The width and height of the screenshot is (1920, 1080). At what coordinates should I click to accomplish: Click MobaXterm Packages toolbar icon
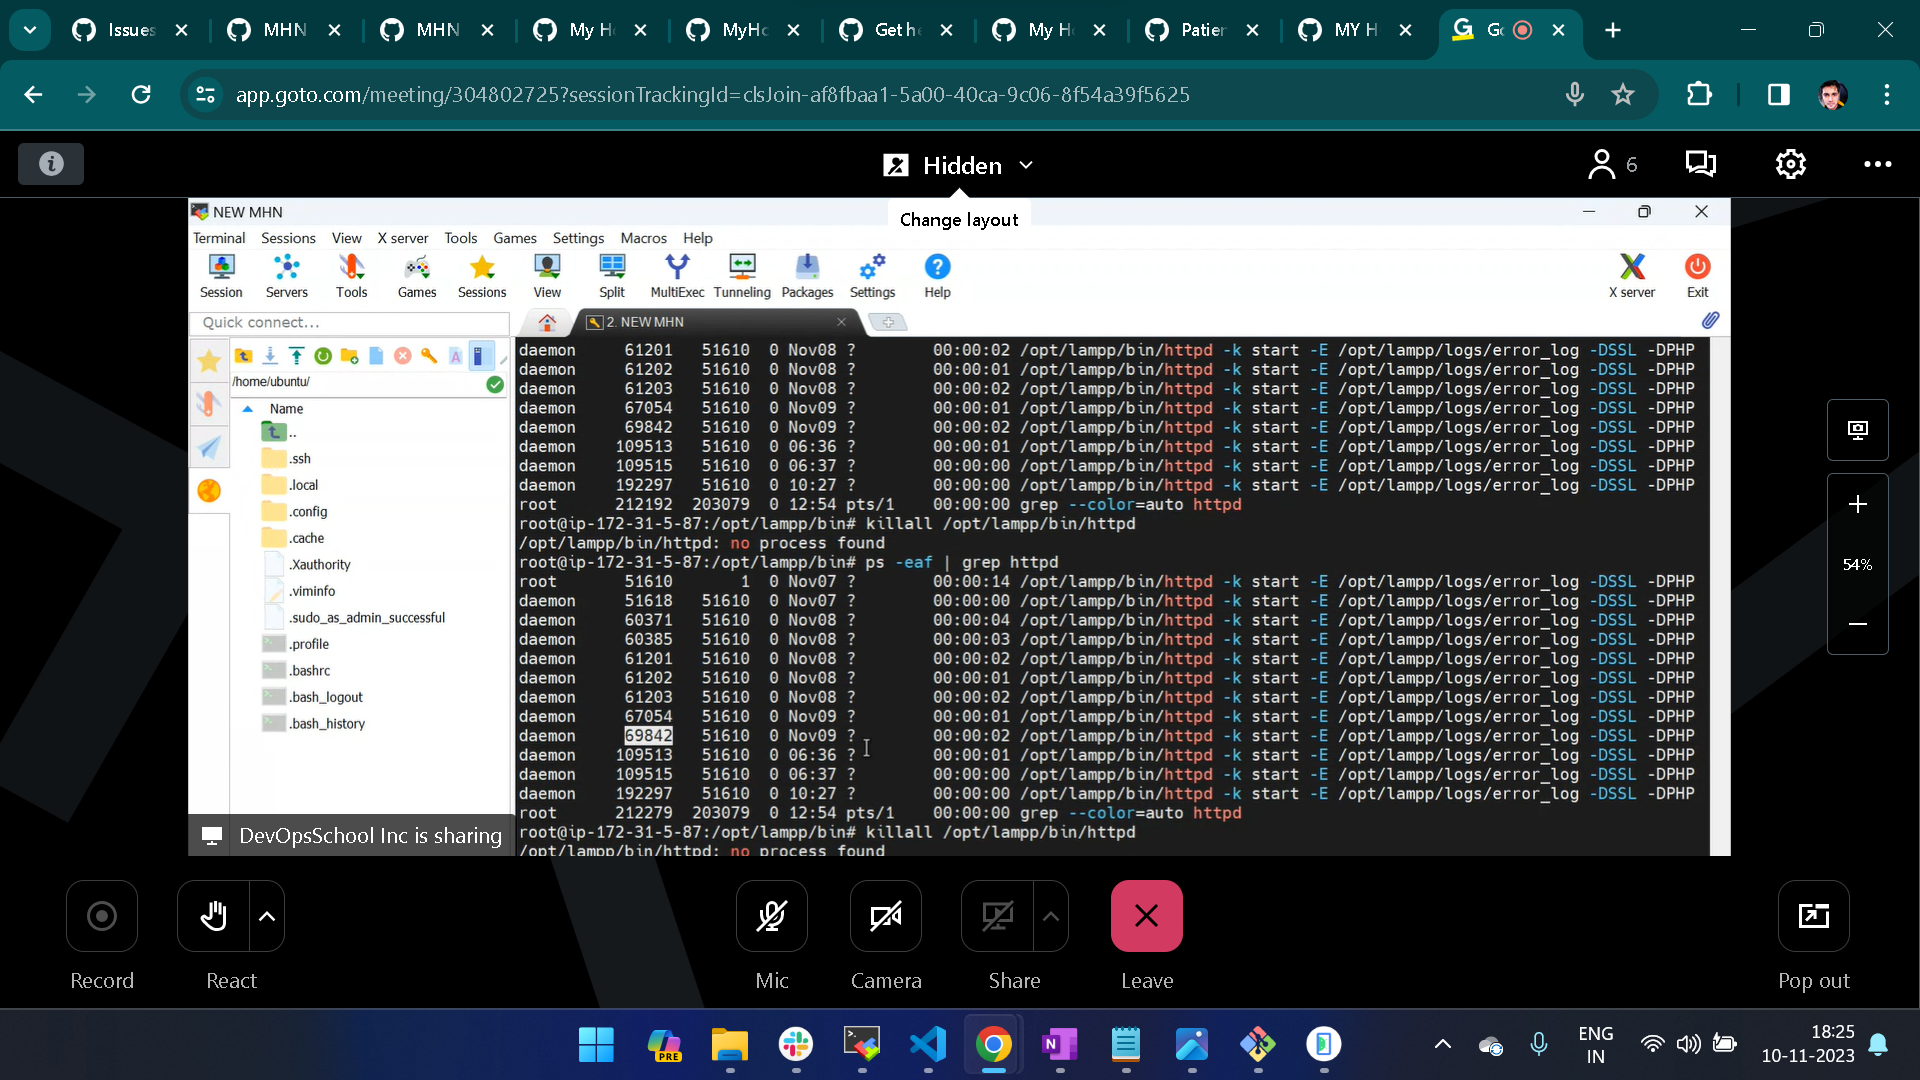(x=807, y=276)
